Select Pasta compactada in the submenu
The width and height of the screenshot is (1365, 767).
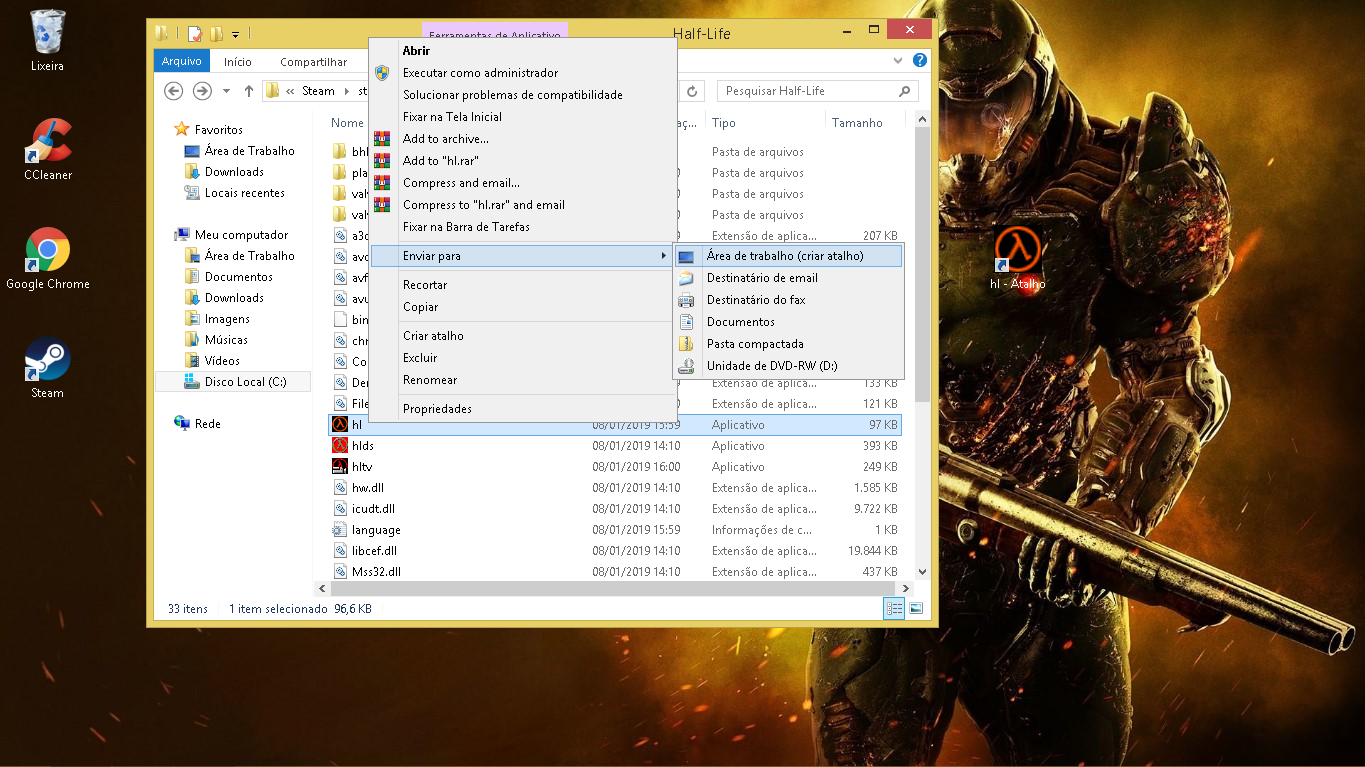point(789,344)
